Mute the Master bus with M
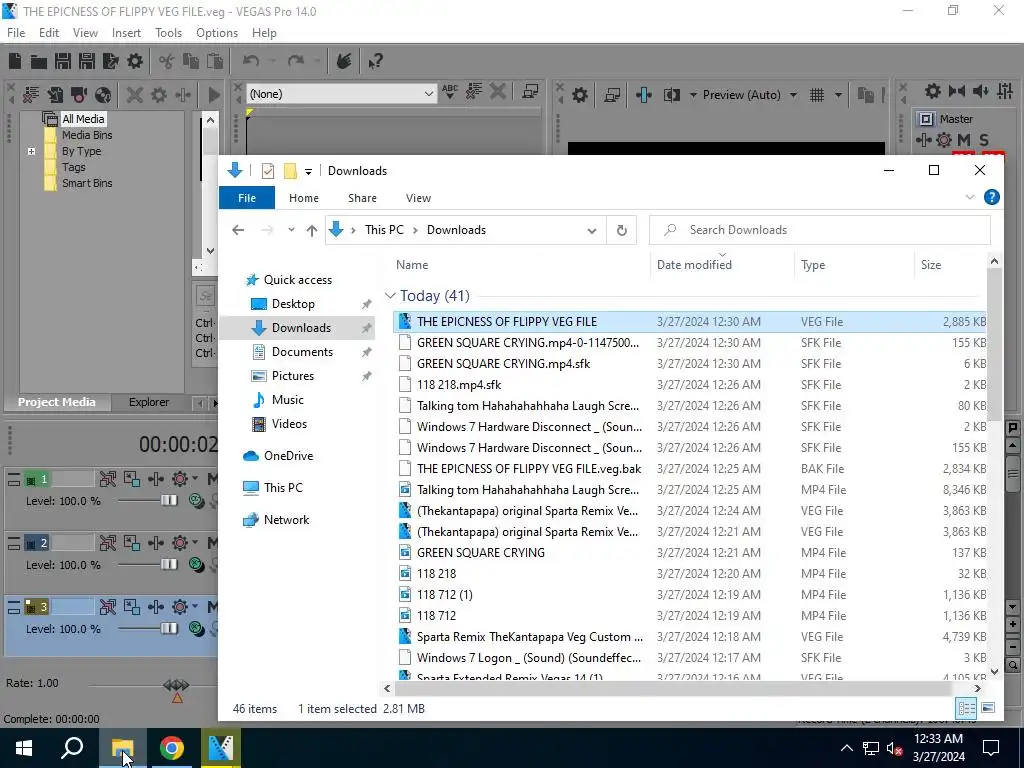 click(964, 140)
